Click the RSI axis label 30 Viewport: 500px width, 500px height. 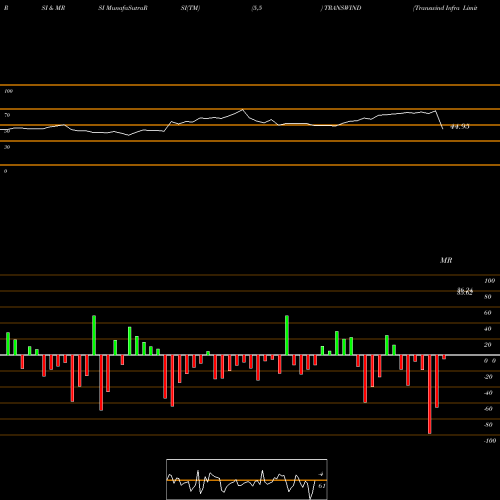[7, 147]
